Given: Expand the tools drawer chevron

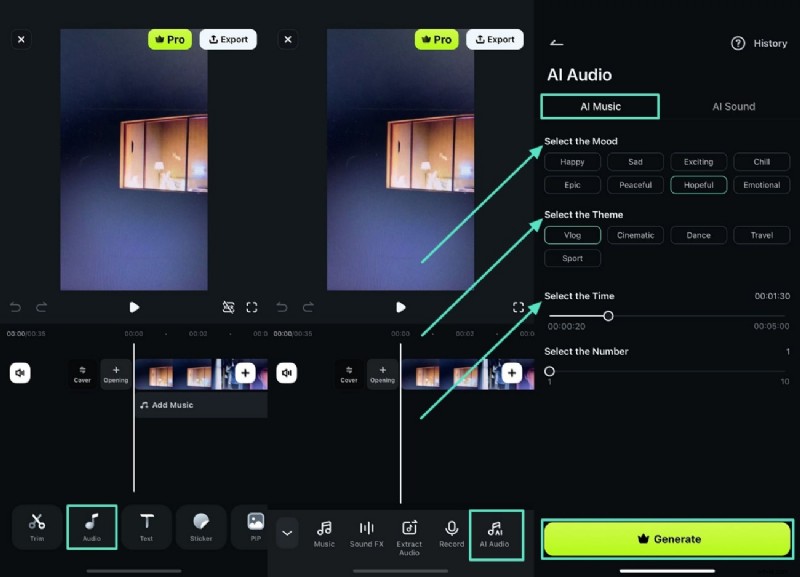Looking at the screenshot, I should coord(287,533).
